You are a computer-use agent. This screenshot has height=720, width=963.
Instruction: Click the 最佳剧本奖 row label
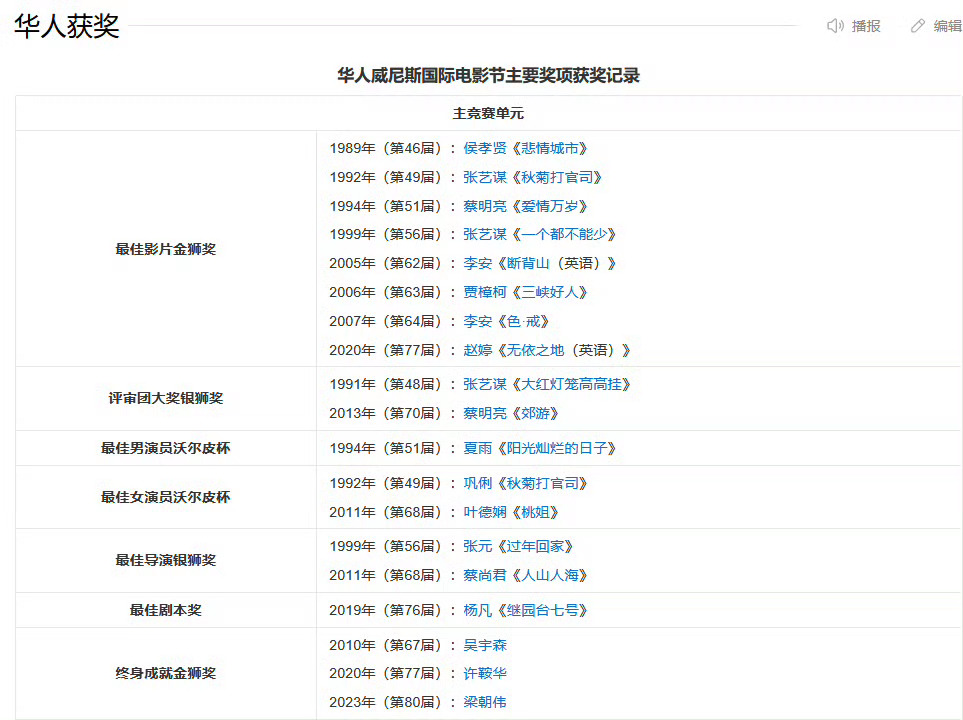166,610
